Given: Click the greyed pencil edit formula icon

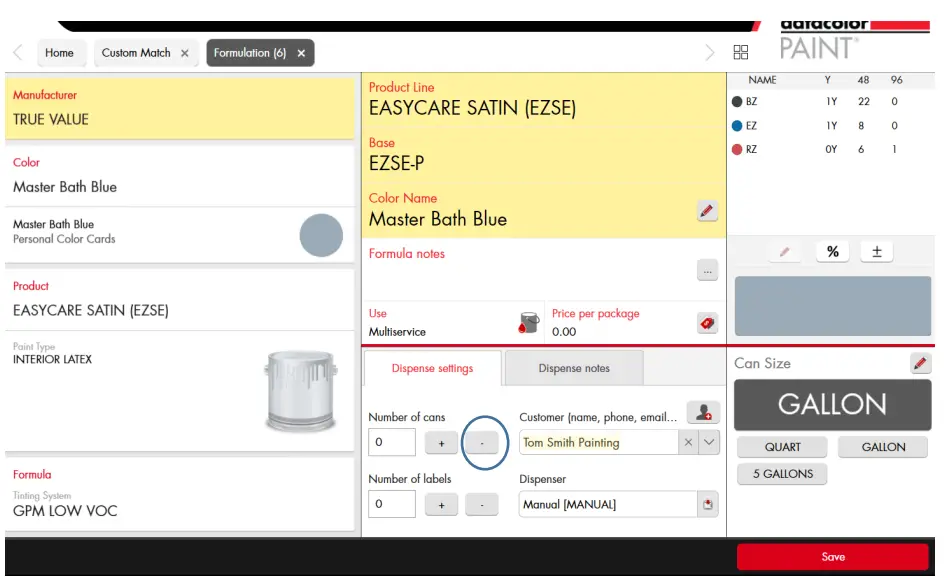Looking at the screenshot, I should point(785,252).
